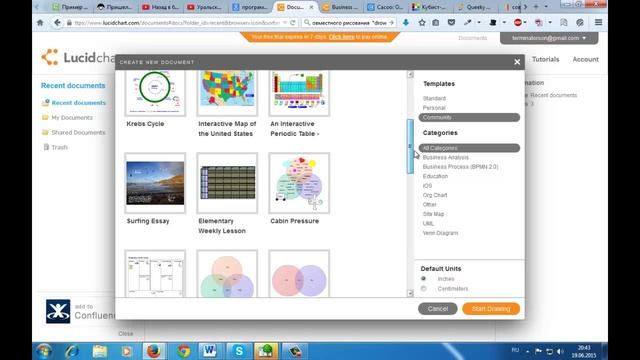This screenshot has height=360, width=640.
Task: Open the Cabin Pressure template thumbnail
Action: [299, 183]
